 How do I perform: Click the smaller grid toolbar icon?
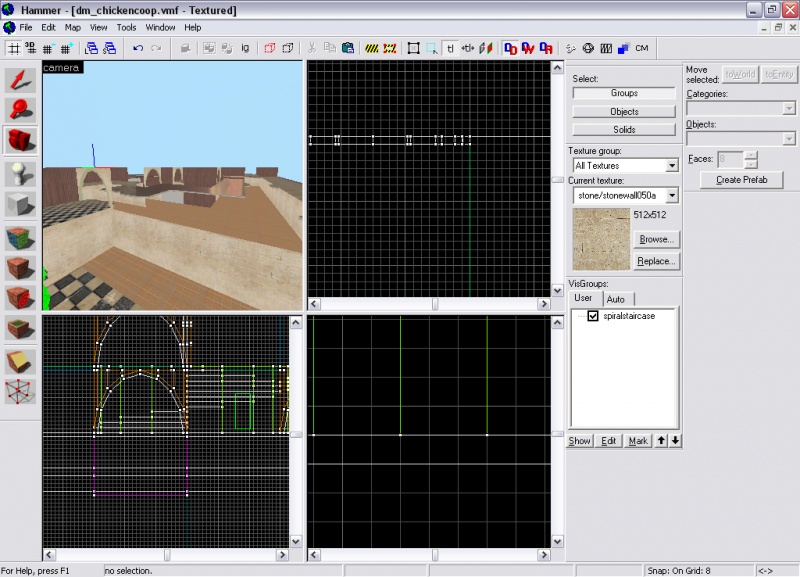point(48,48)
